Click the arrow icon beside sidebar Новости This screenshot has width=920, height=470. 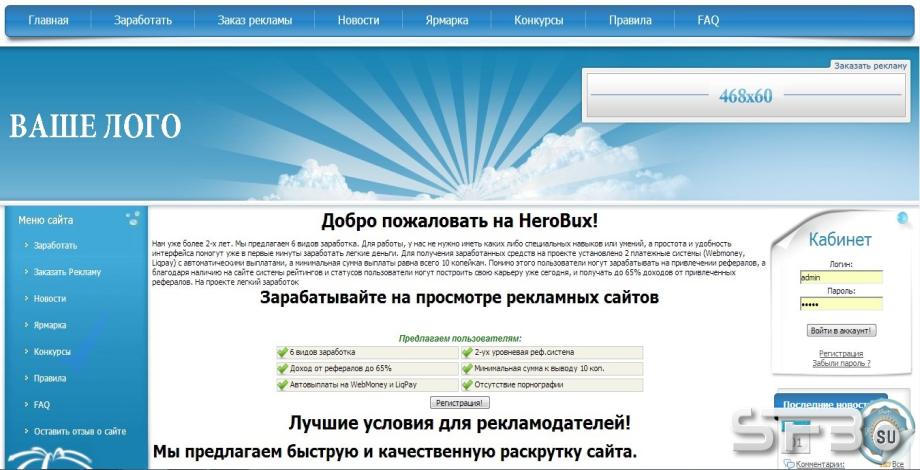pyautogui.click(x=26, y=298)
